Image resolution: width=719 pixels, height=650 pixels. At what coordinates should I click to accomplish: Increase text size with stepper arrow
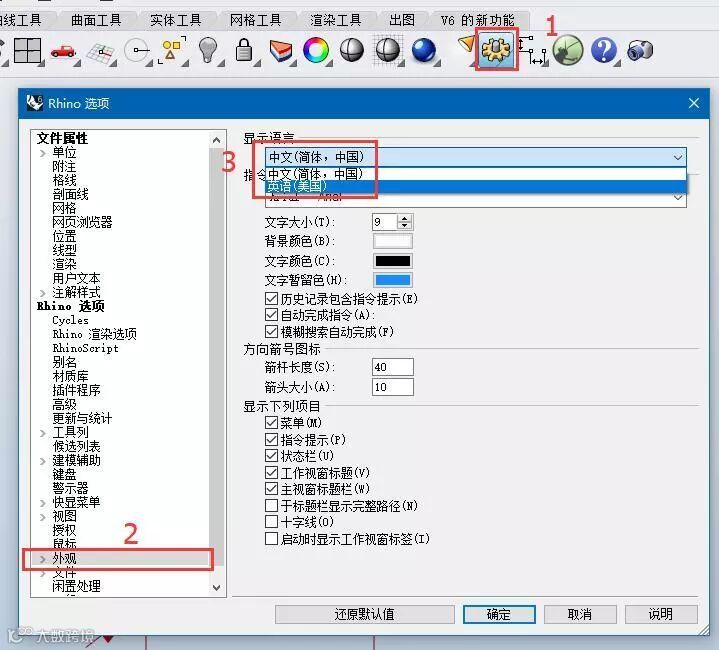coord(404,219)
